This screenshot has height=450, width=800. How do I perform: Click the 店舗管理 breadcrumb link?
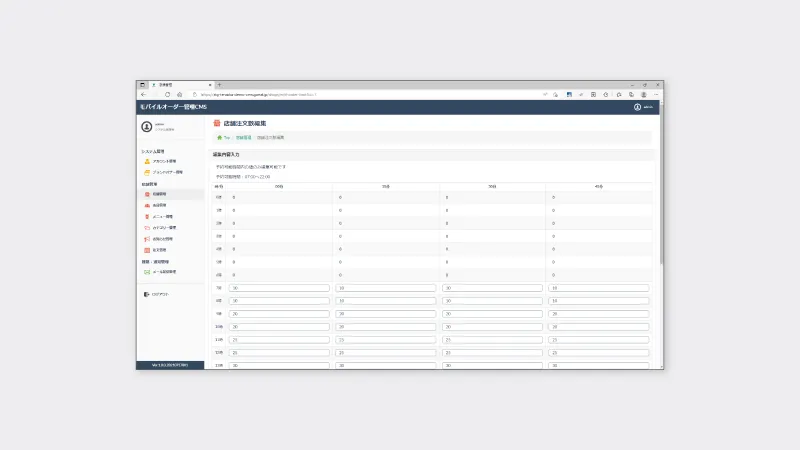tap(243, 136)
